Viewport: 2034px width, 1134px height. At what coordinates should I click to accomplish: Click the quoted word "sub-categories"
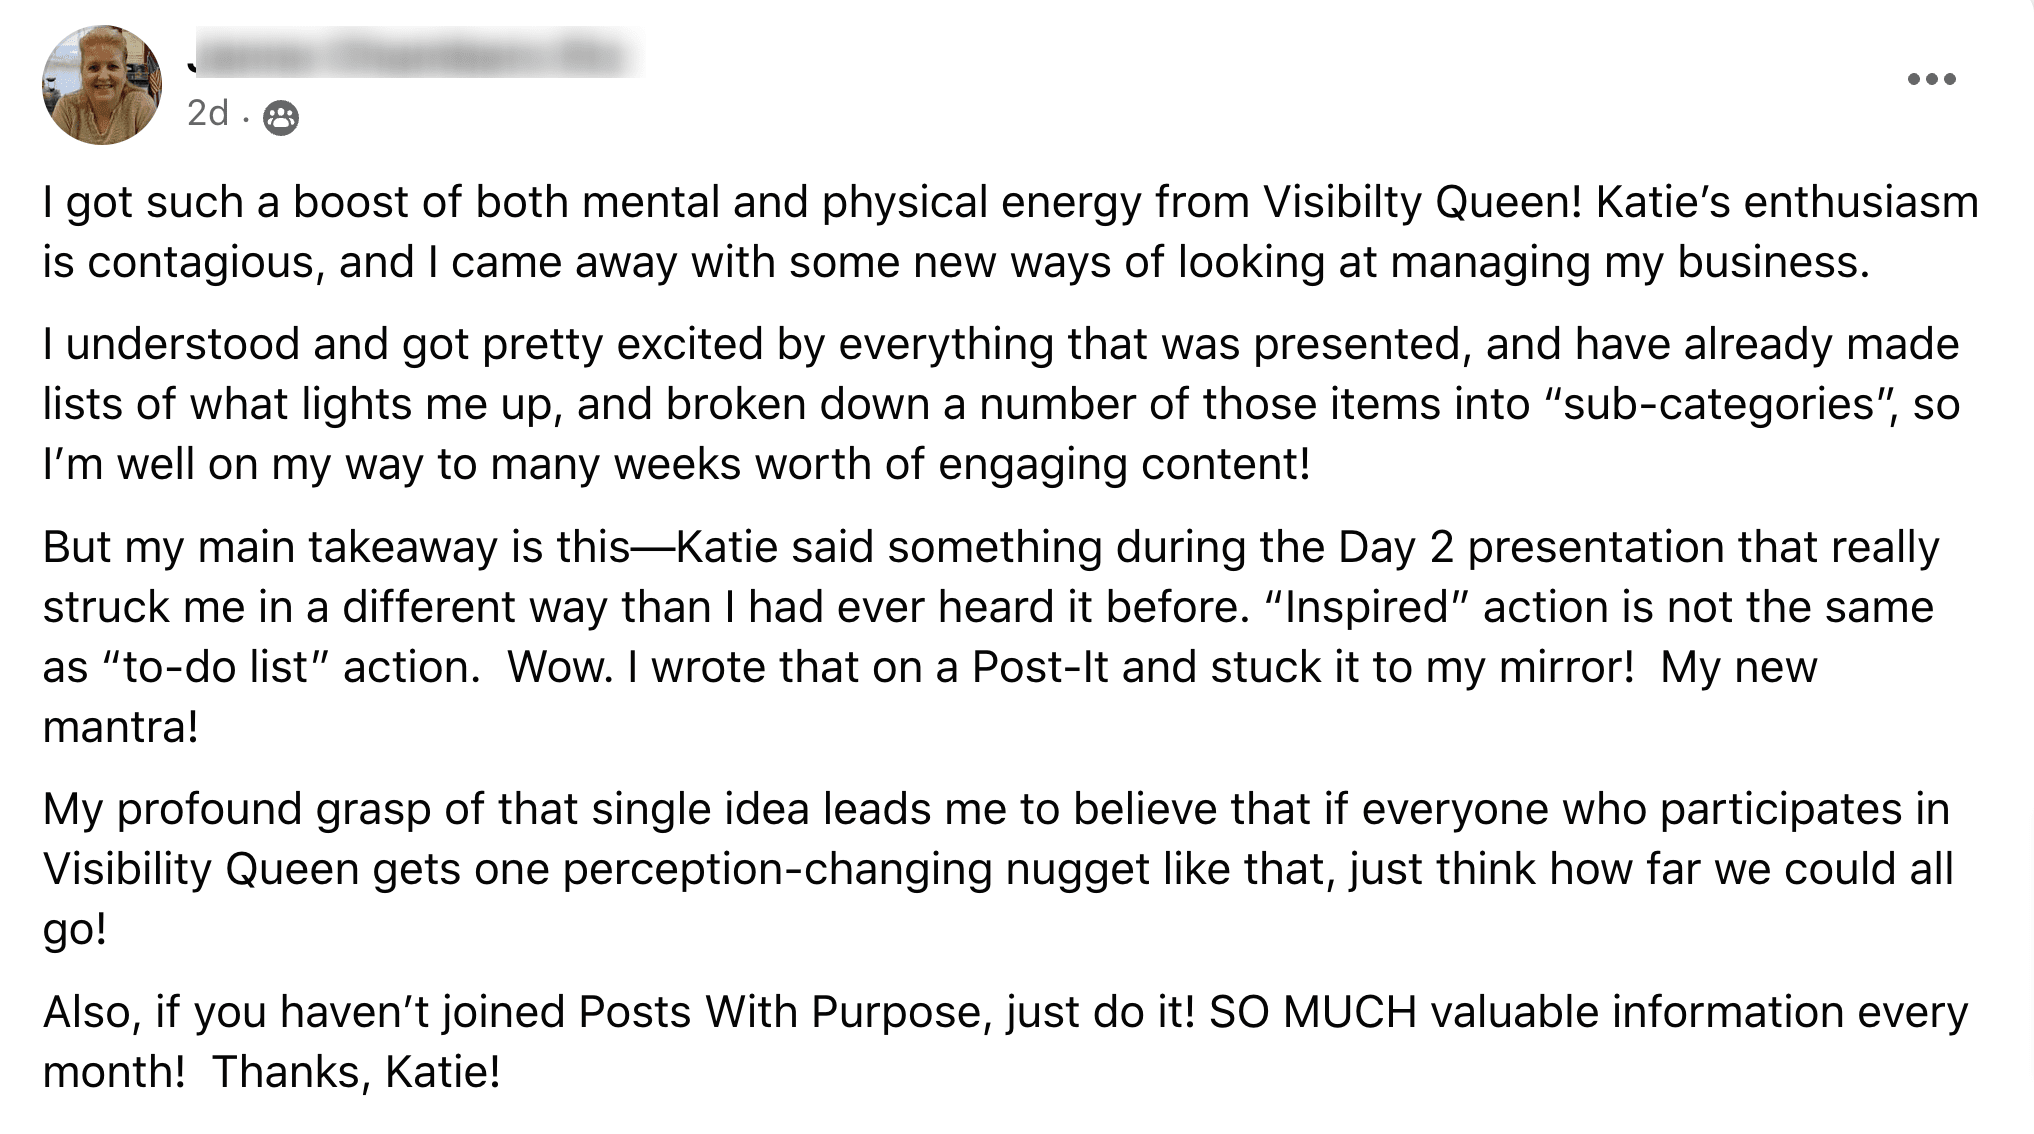pos(1718,404)
